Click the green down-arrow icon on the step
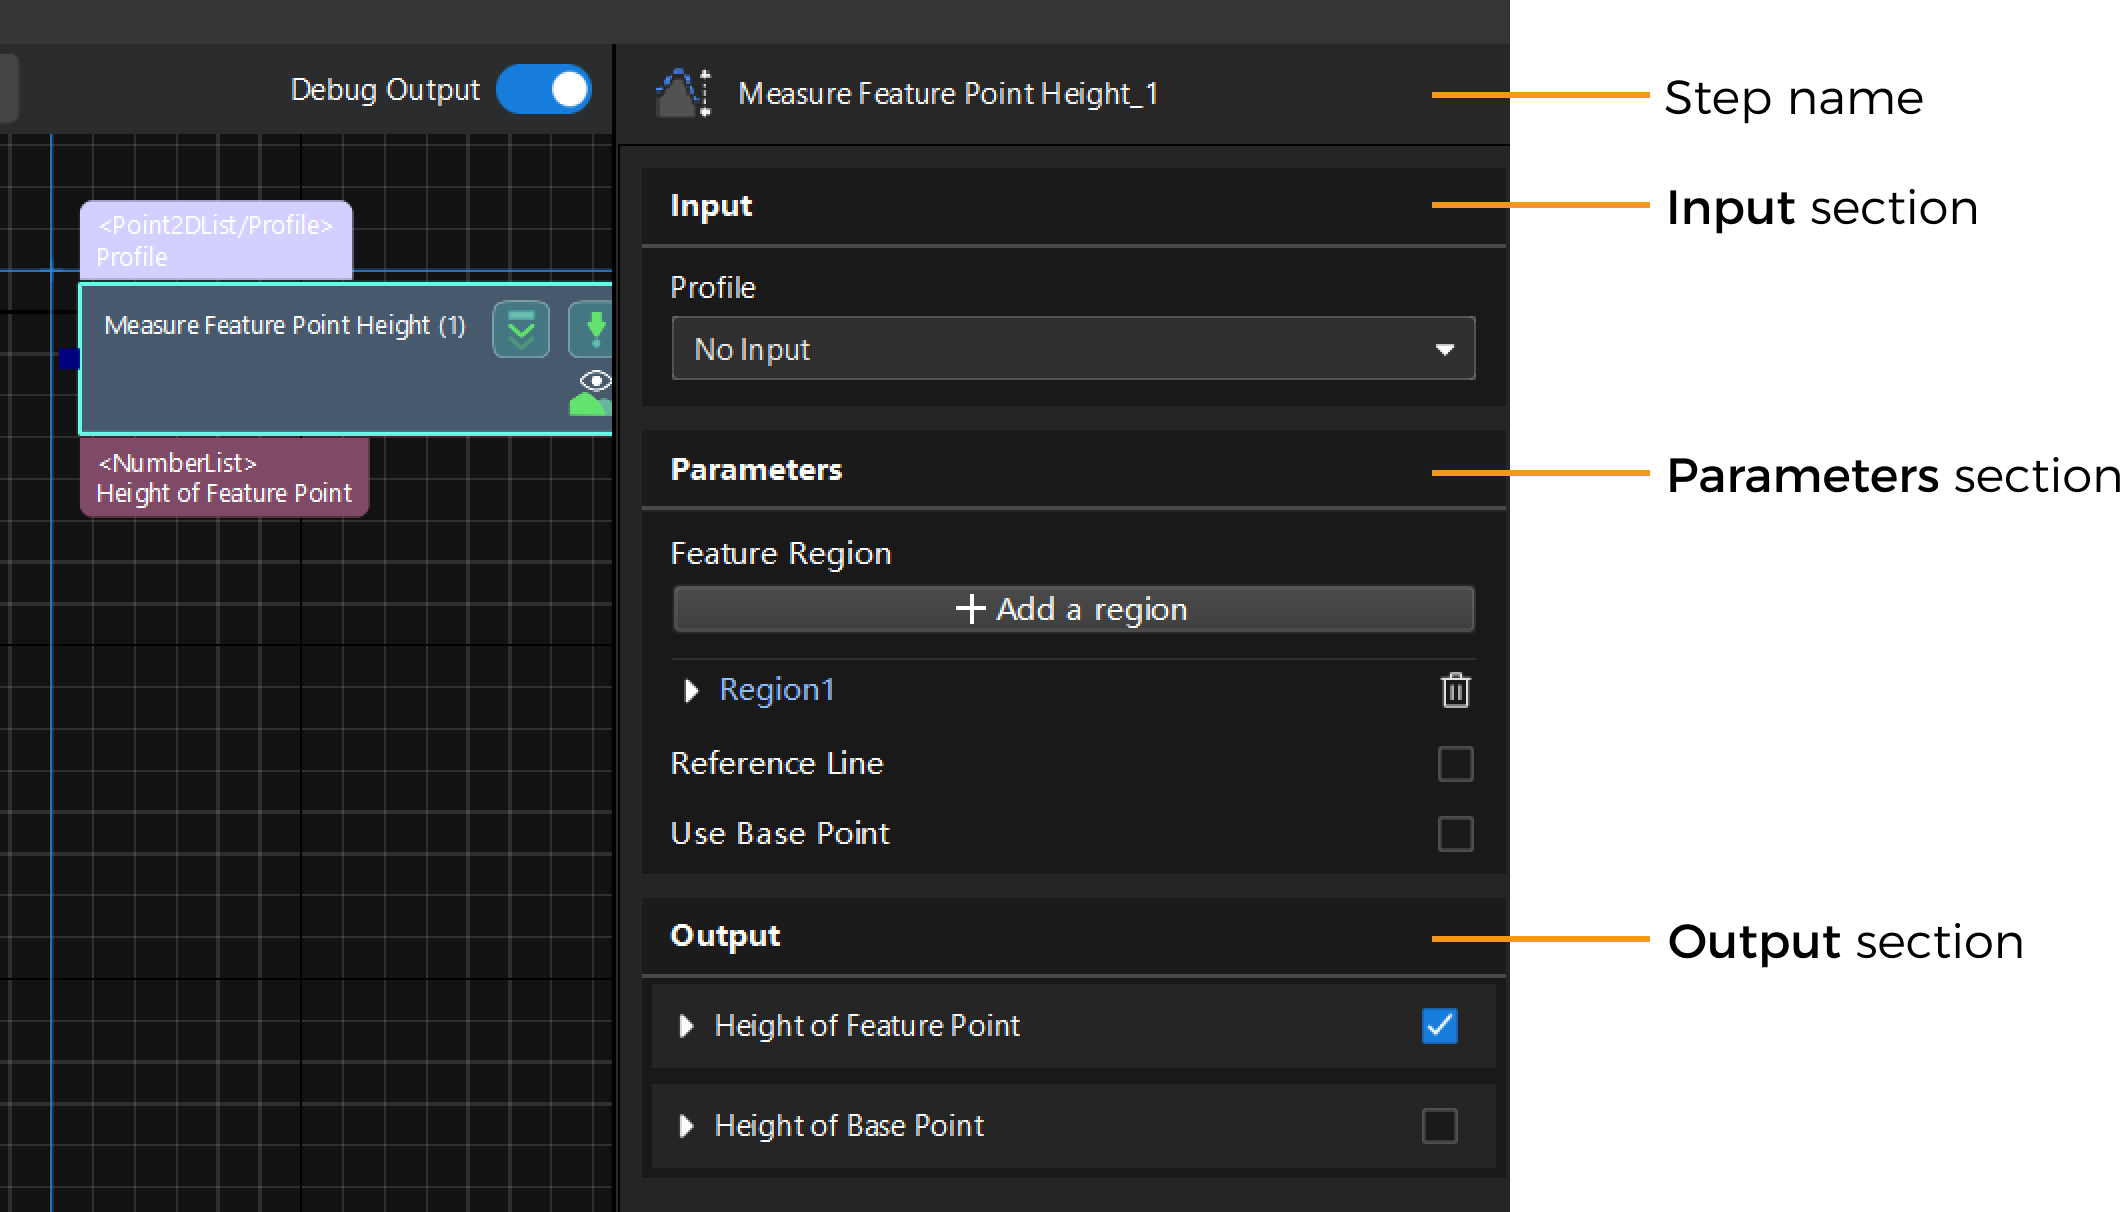This screenshot has height=1212, width=2124. coord(594,329)
